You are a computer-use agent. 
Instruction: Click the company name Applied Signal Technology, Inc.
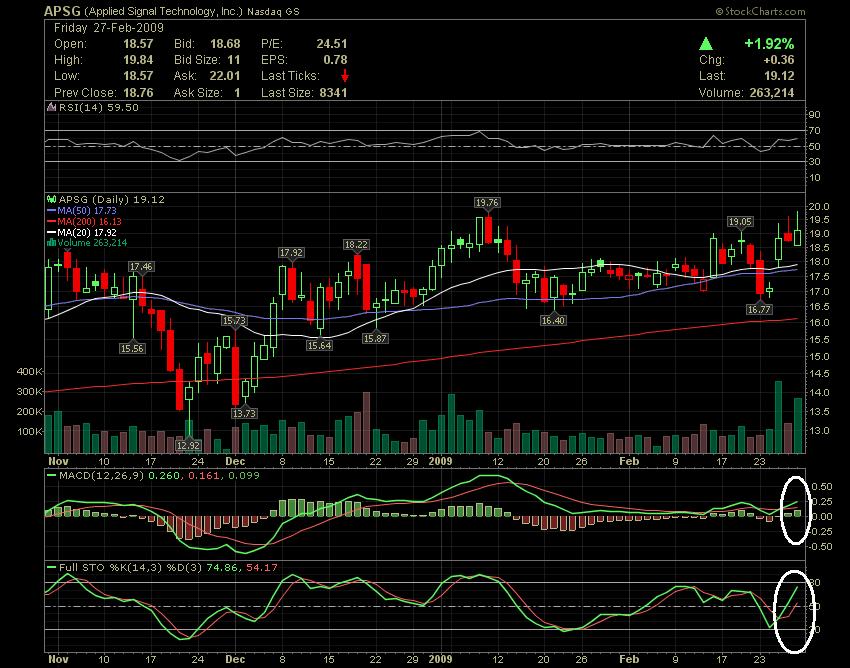coord(164,11)
